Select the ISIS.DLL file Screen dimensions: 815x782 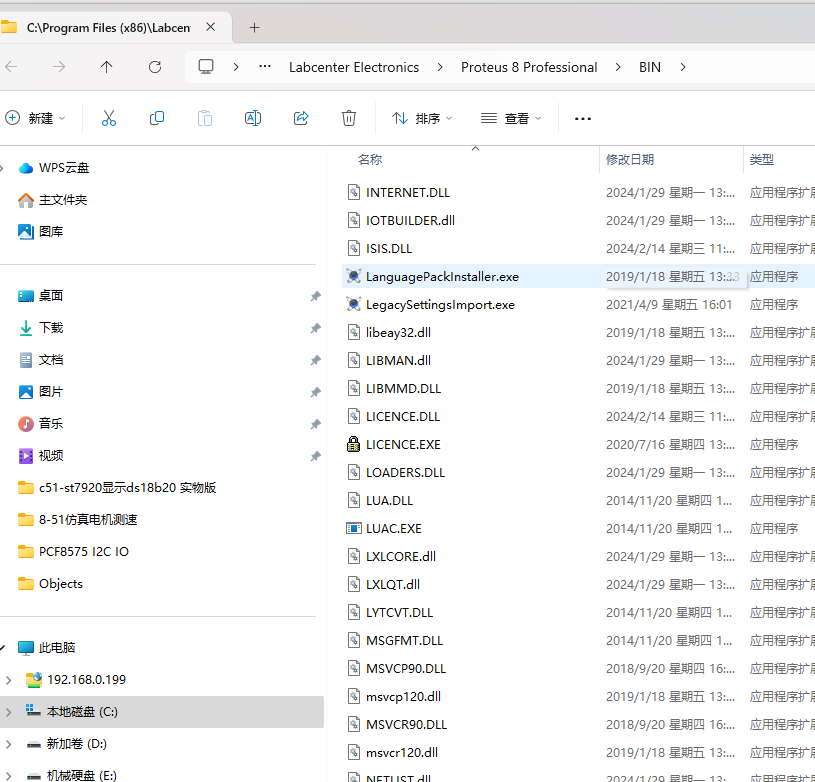pyautogui.click(x=389, y=249)
